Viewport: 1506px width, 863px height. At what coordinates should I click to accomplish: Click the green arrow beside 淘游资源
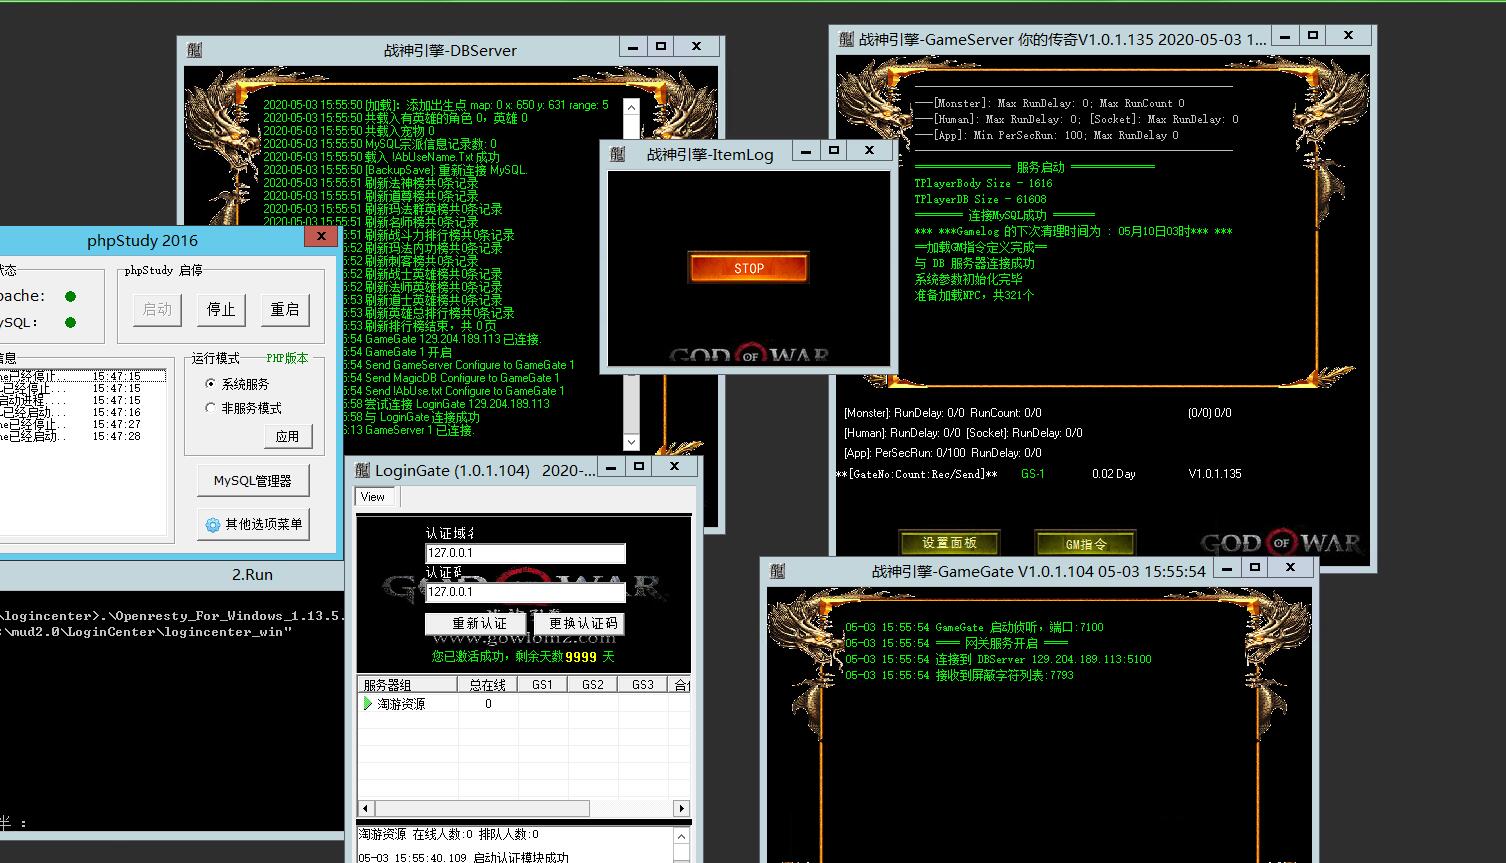367,704
